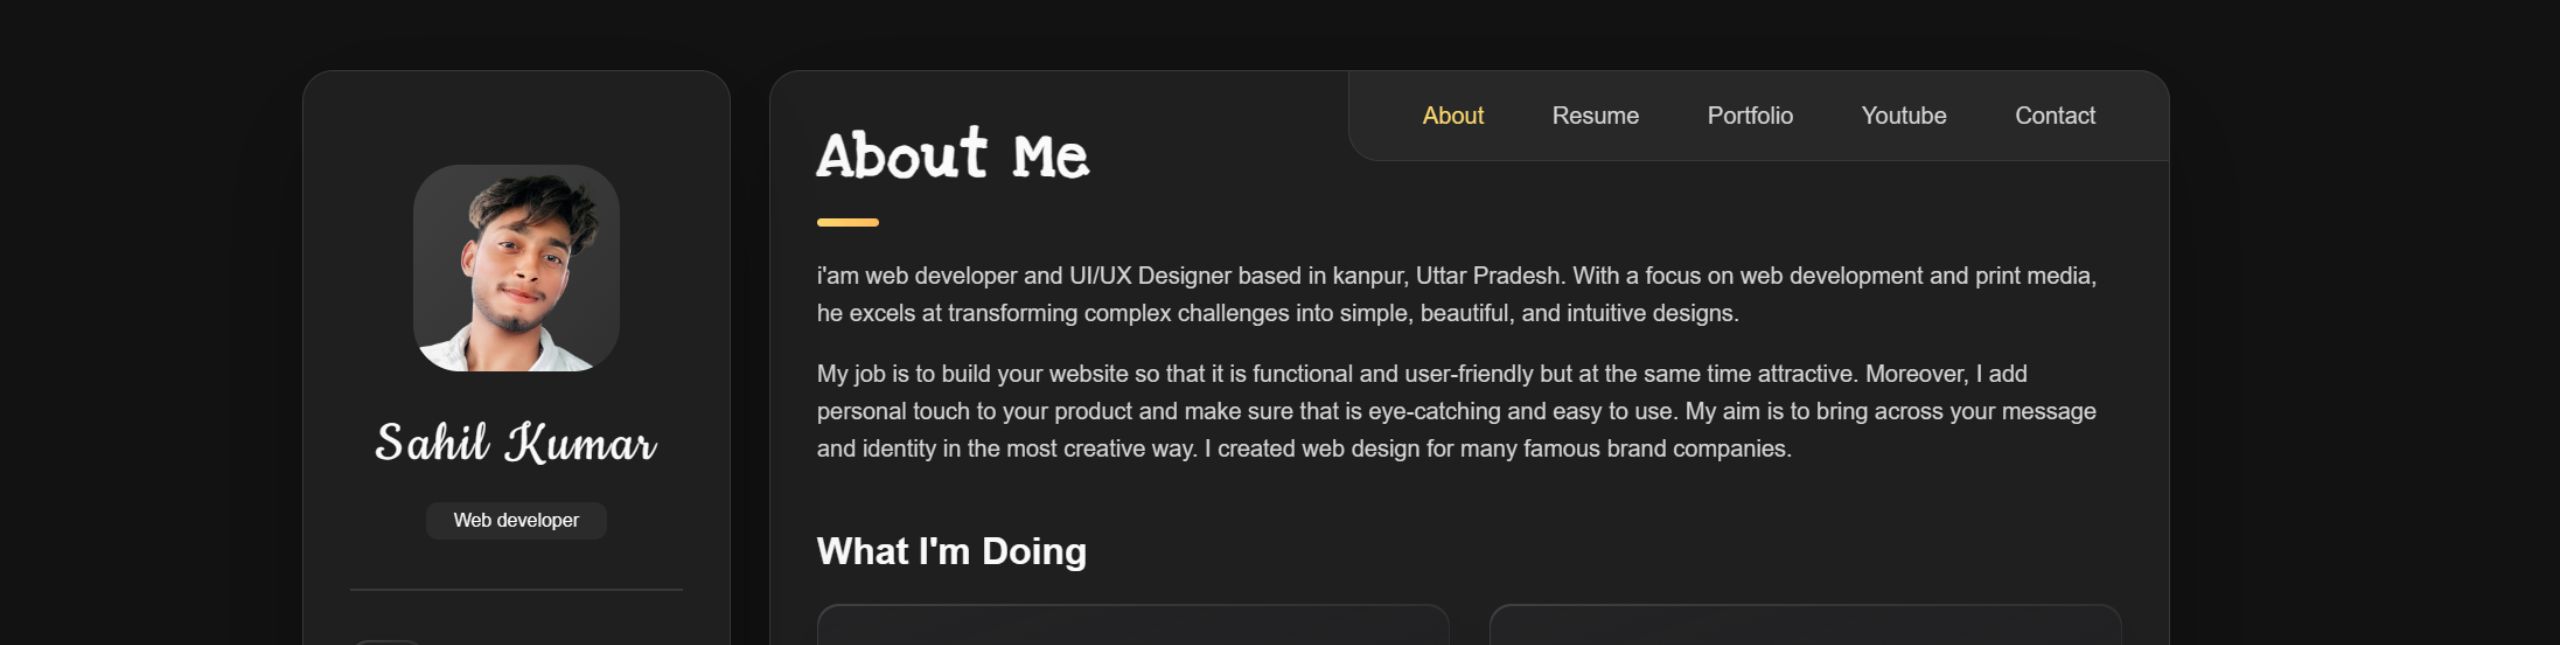The image size is (2560, 645).
Task: Open the Contact section
Action: (x=2054, y=116)
